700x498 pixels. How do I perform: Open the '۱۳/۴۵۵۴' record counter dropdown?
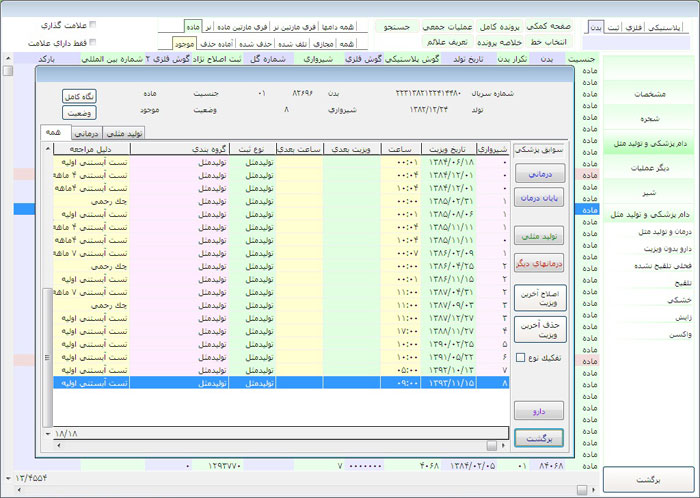tap(8, 478)
